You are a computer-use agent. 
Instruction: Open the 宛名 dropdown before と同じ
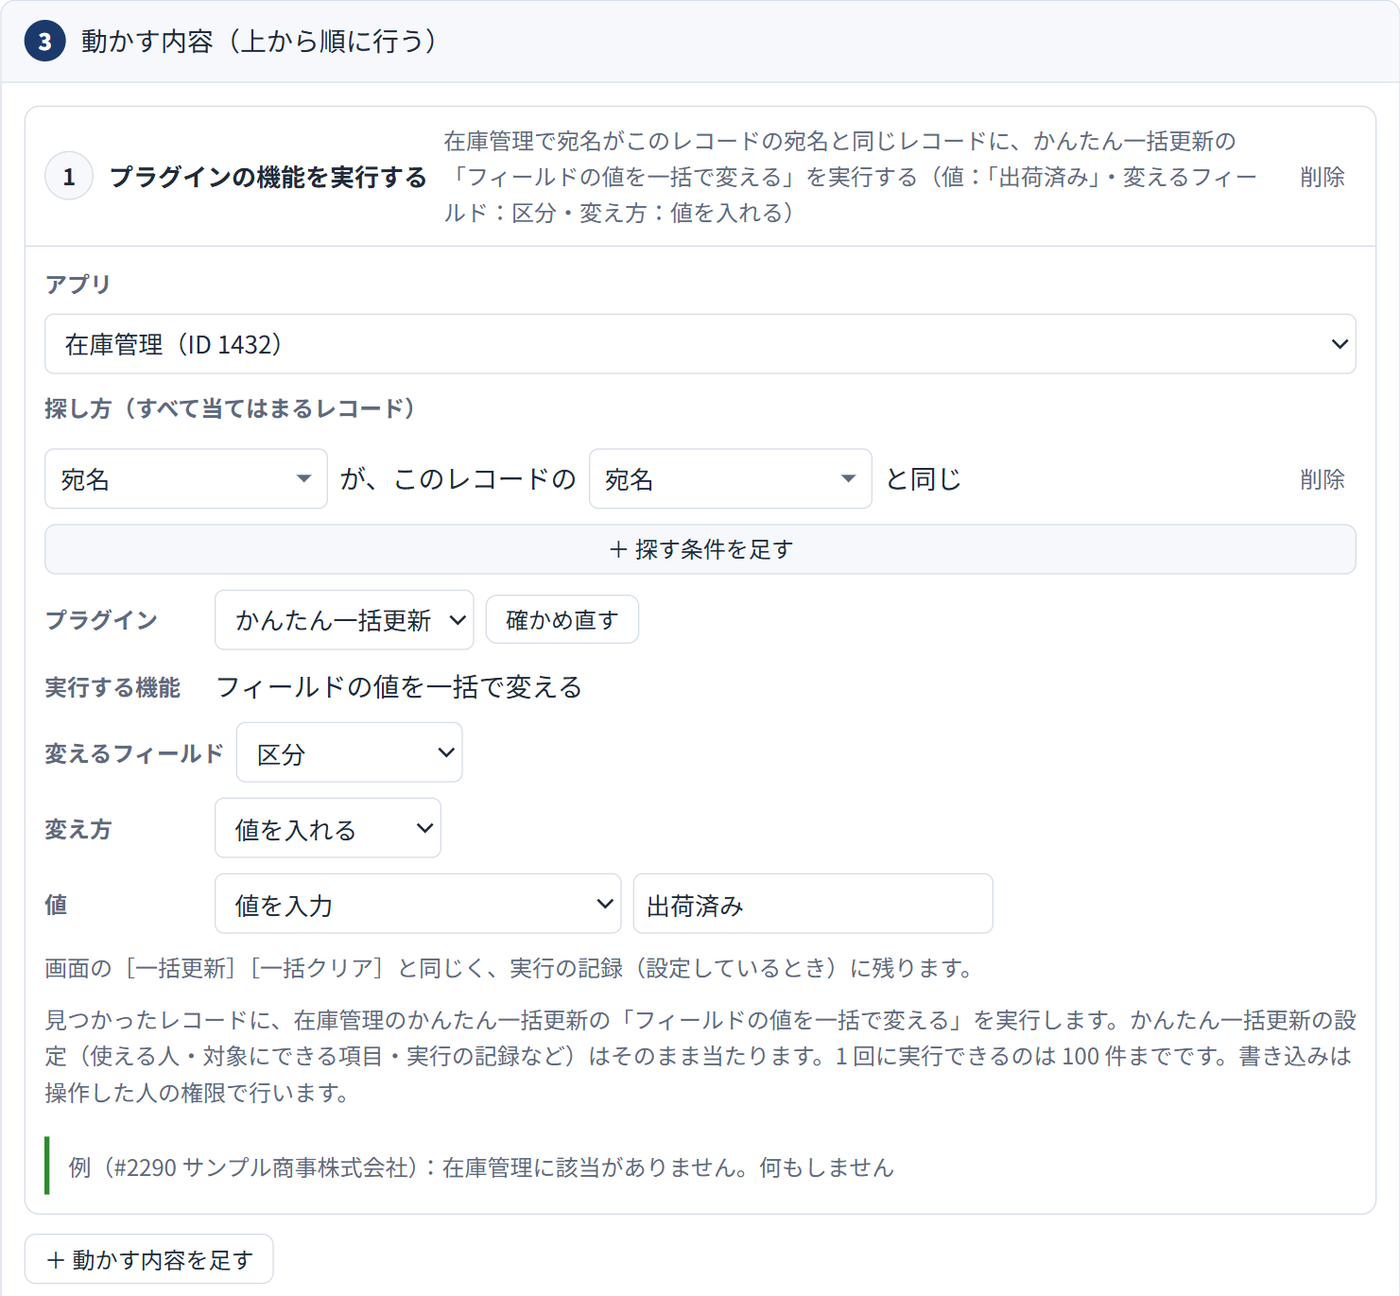pos(730,479)
